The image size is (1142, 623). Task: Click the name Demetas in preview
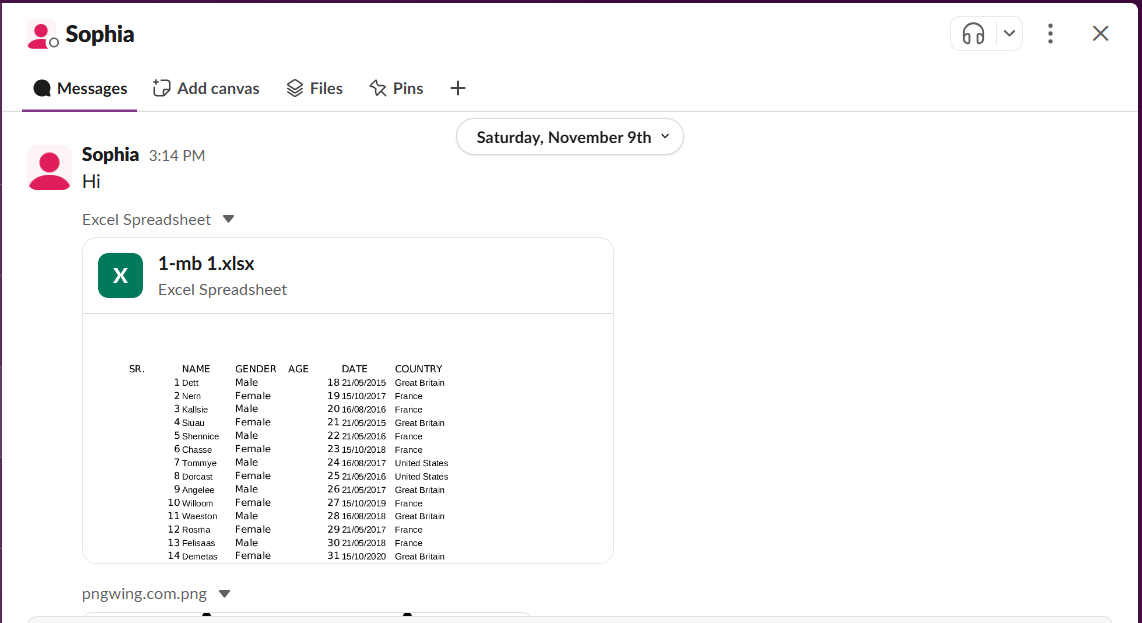(200, 557)
